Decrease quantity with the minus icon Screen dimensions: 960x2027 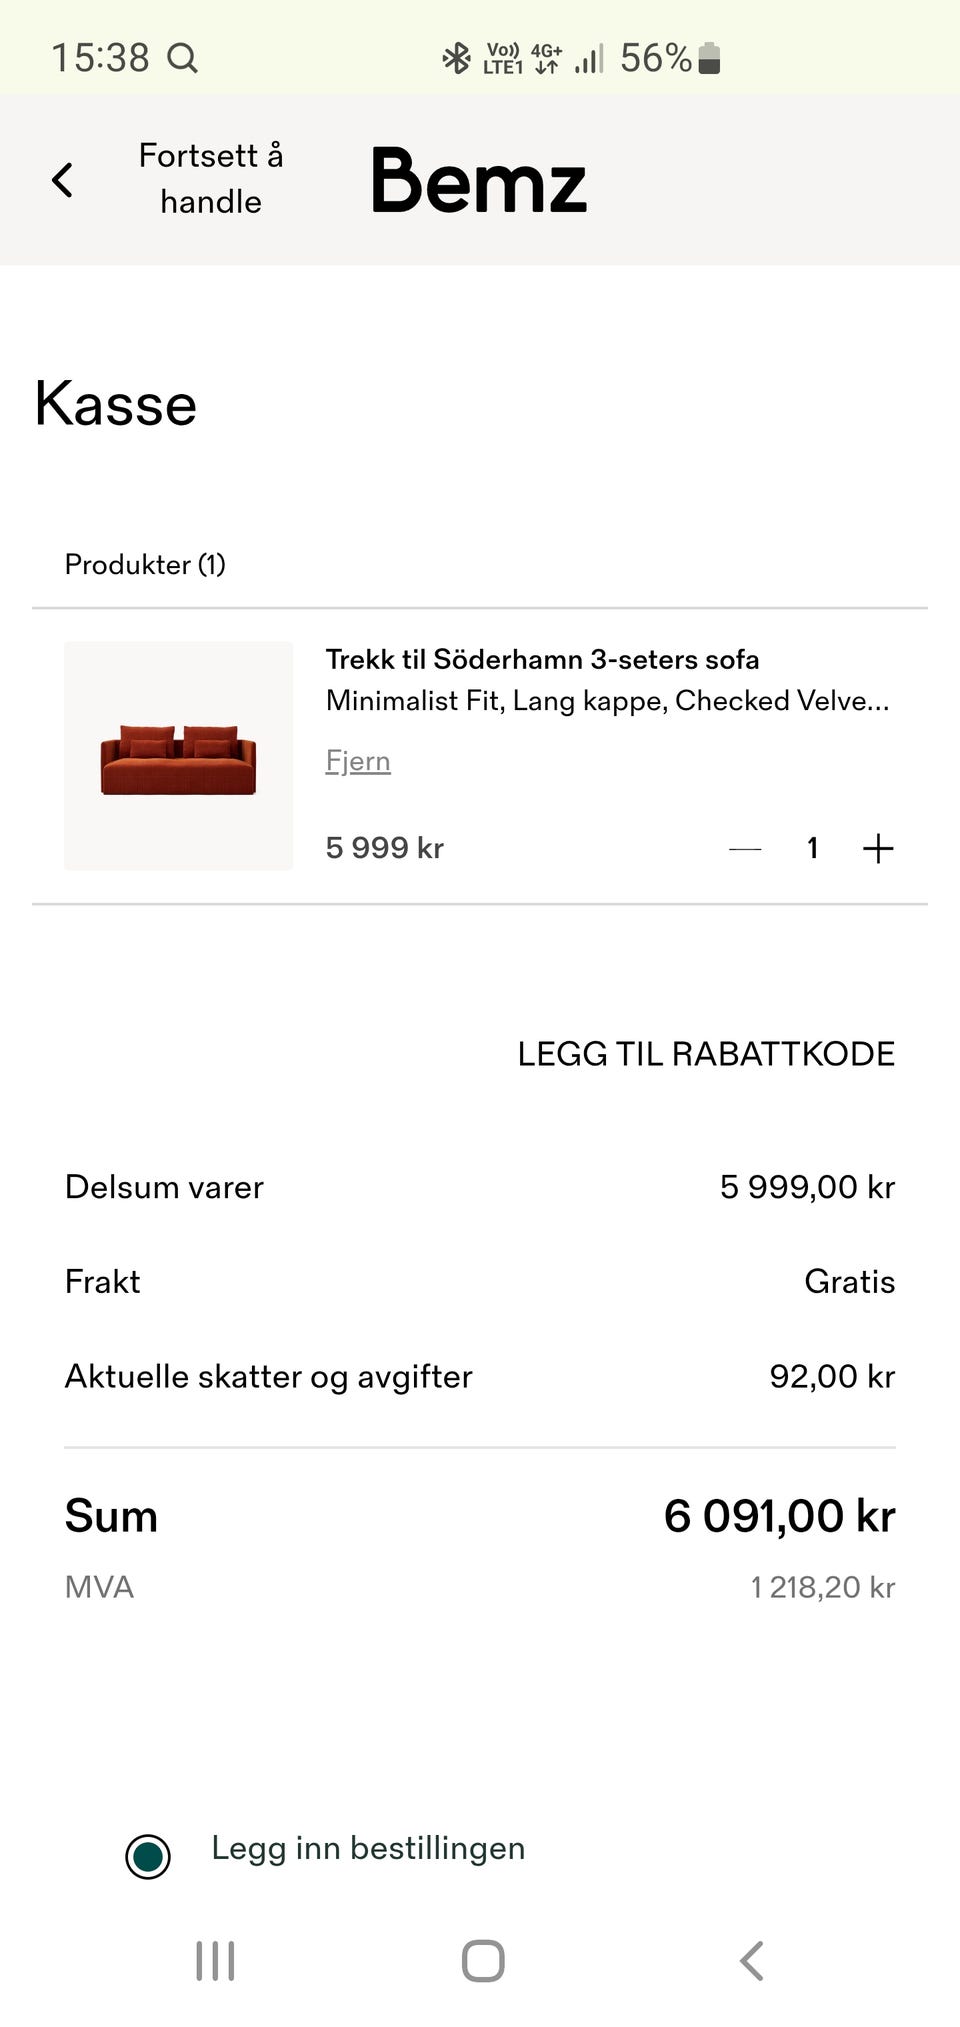point(745,849)
